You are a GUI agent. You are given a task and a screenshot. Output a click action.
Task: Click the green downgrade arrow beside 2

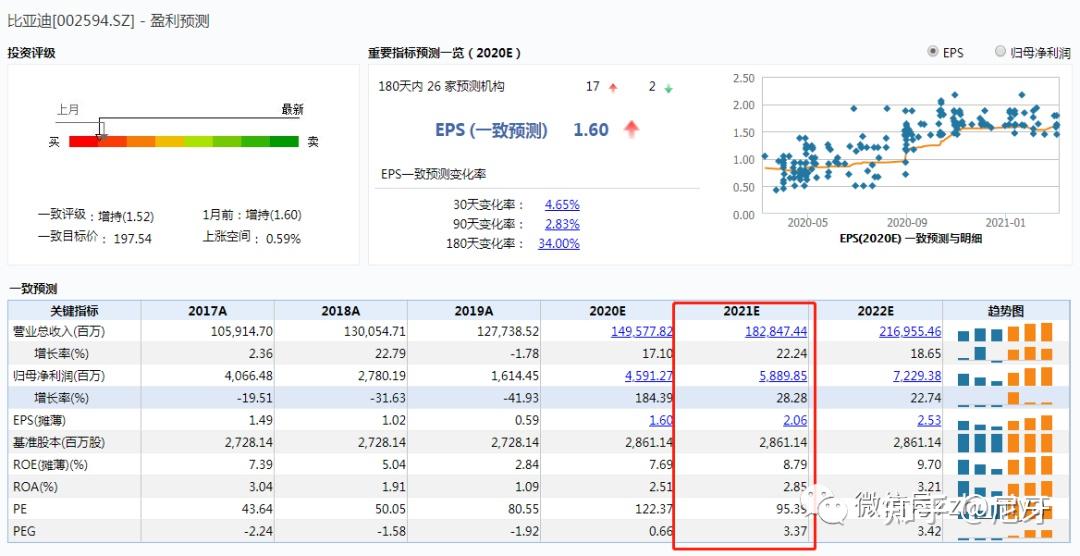pyautogui.click(x=668, y=88)
